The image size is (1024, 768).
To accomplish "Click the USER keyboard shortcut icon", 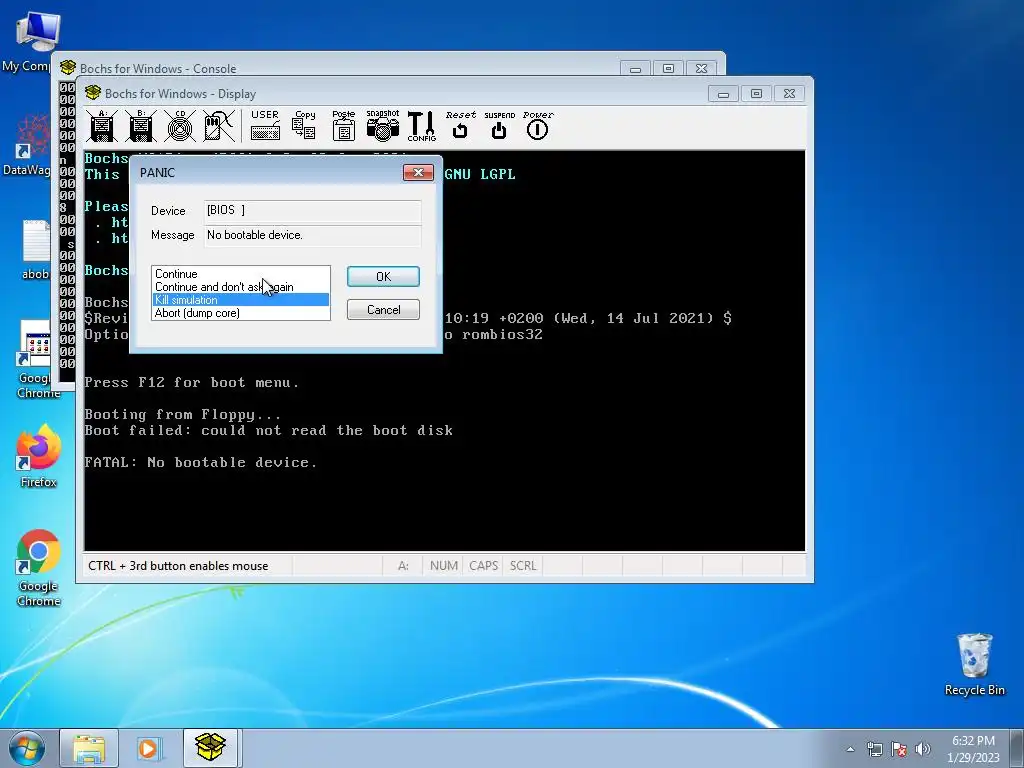I will tap(265, 125).
